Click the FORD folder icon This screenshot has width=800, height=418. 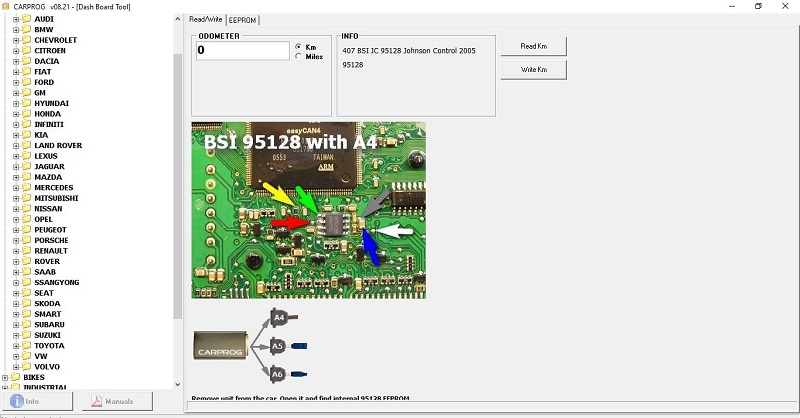coord(27,82)
